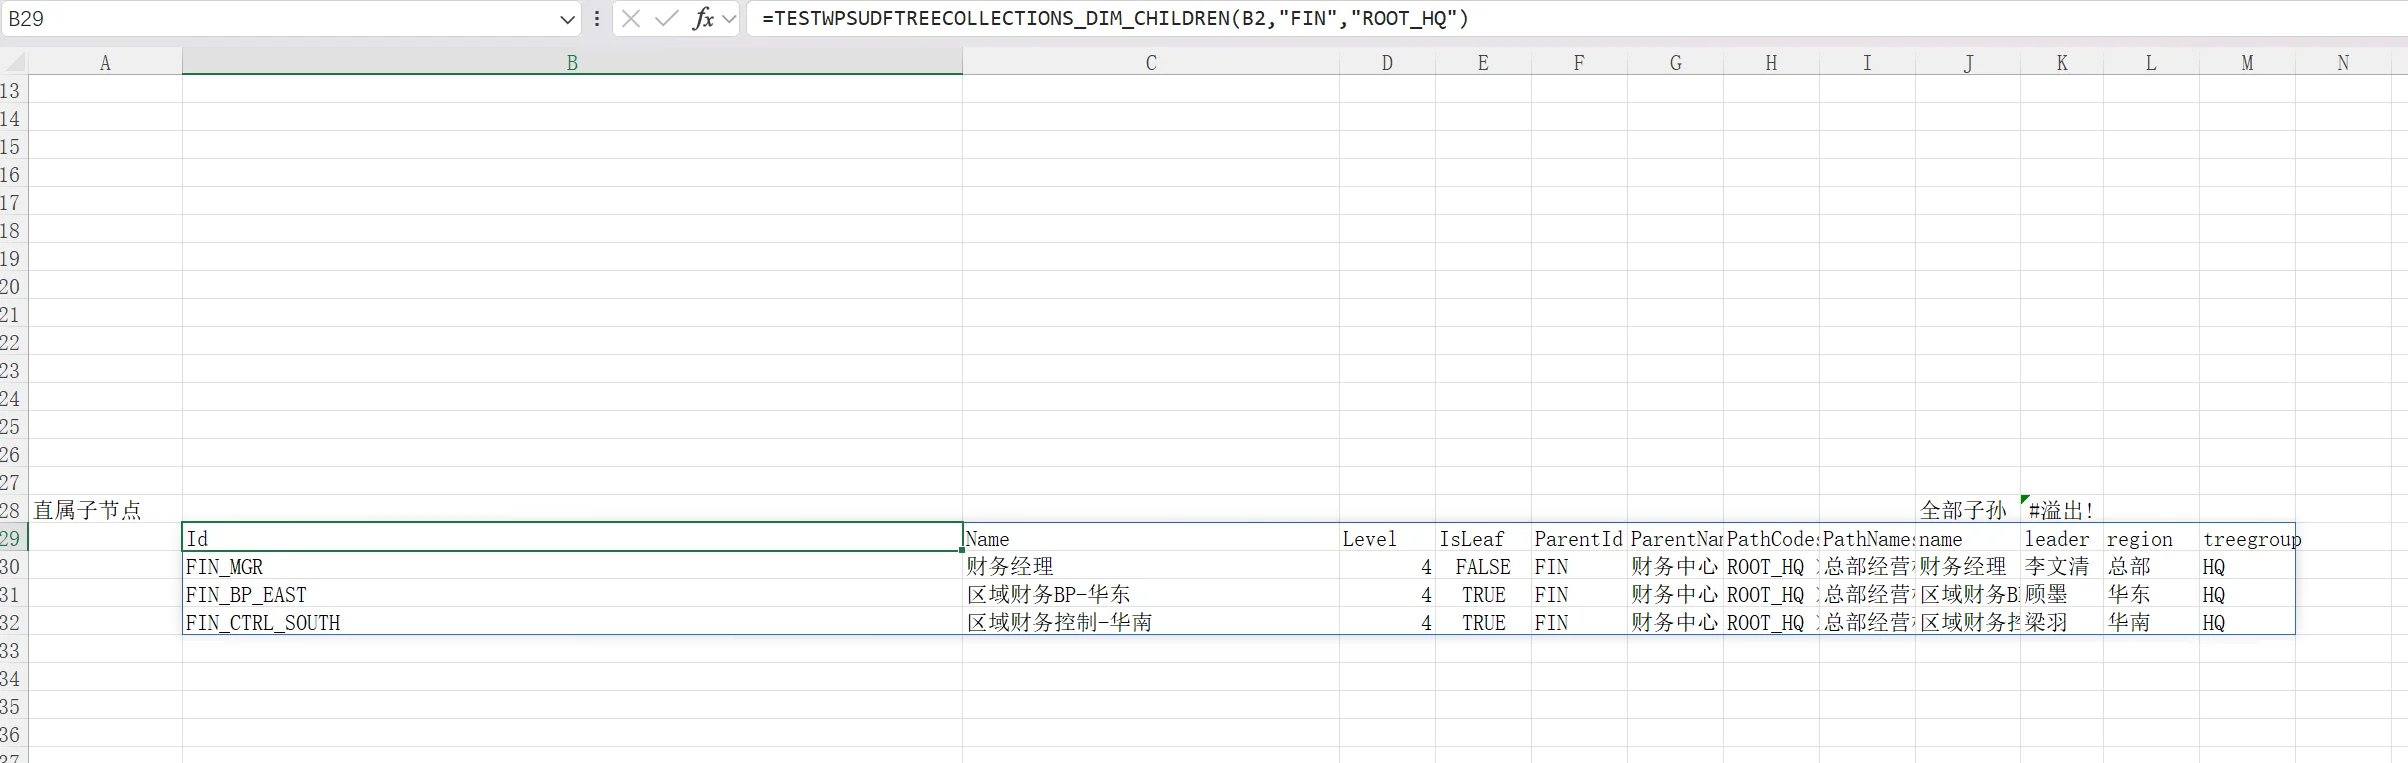Viewport: 2408px width, 763px height.
Task: Click the ParentId header cell
Action: pyautogui.click(x=1579, y=538)
